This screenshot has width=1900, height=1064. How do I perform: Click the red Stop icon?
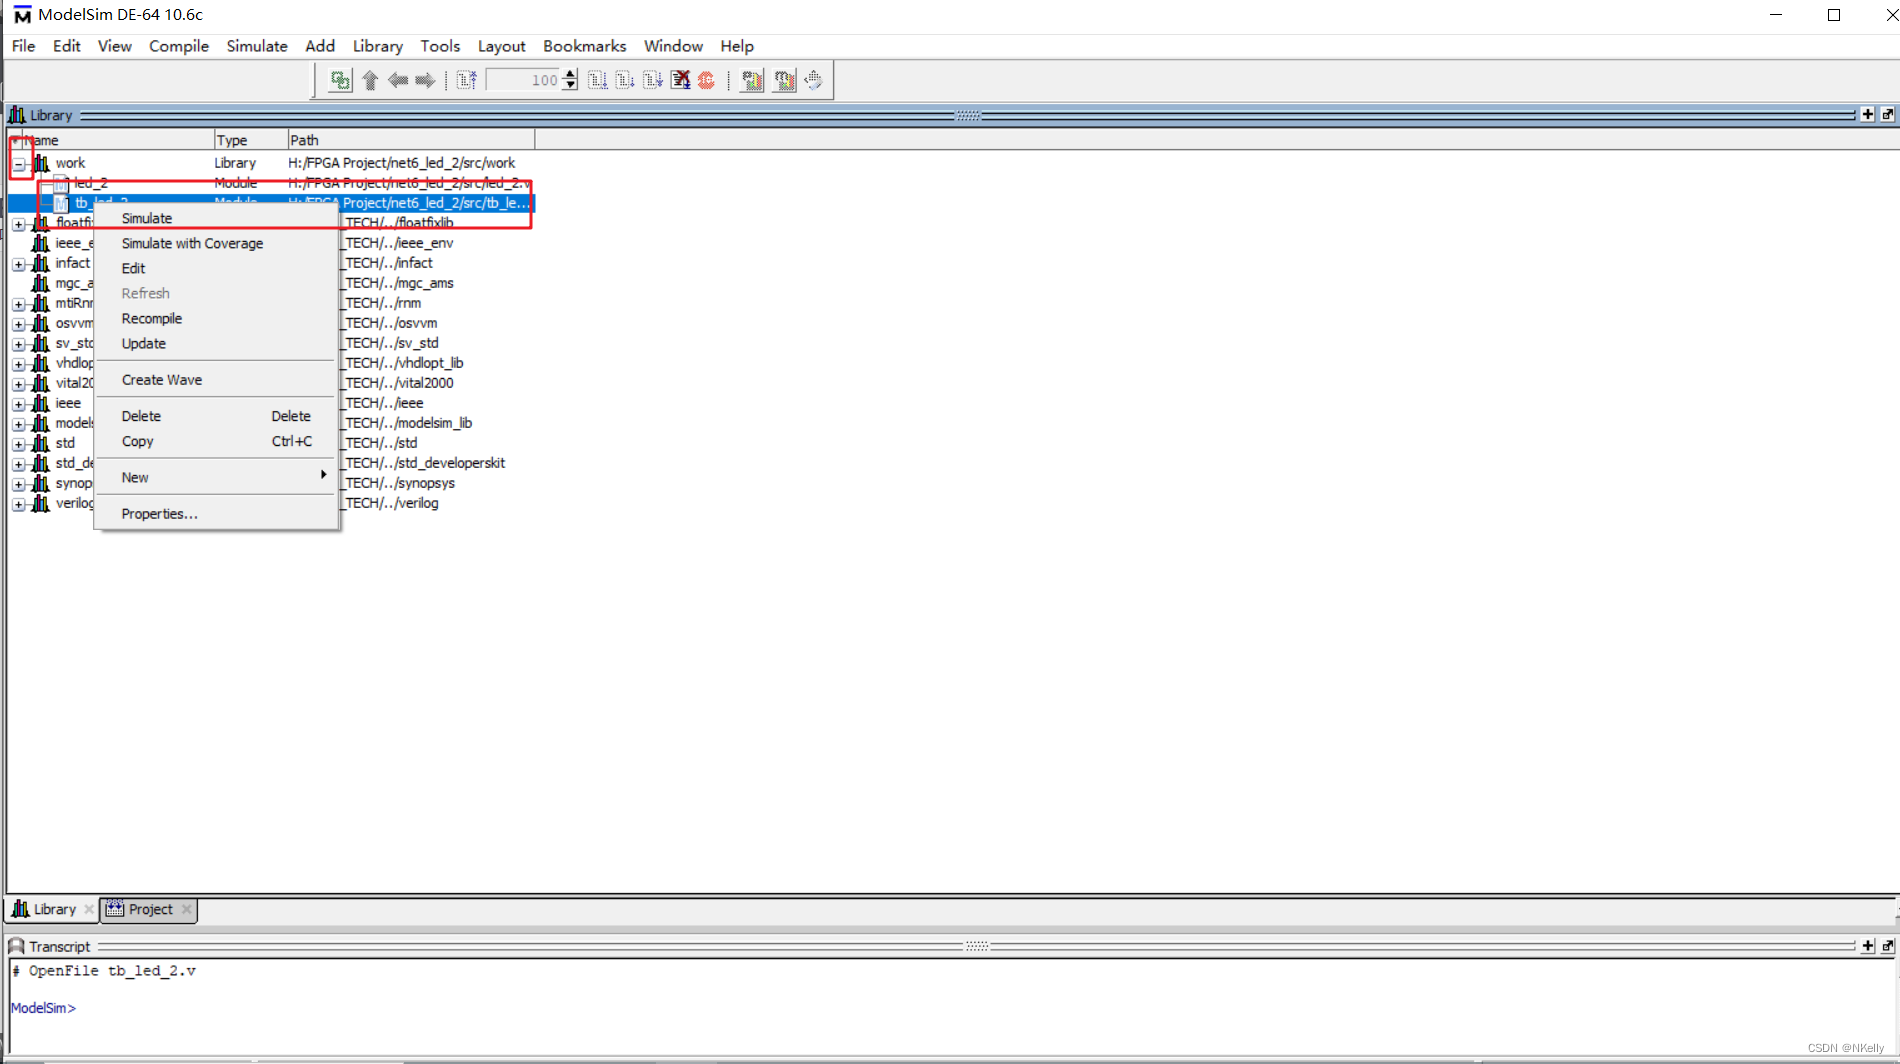coord(706,80)
